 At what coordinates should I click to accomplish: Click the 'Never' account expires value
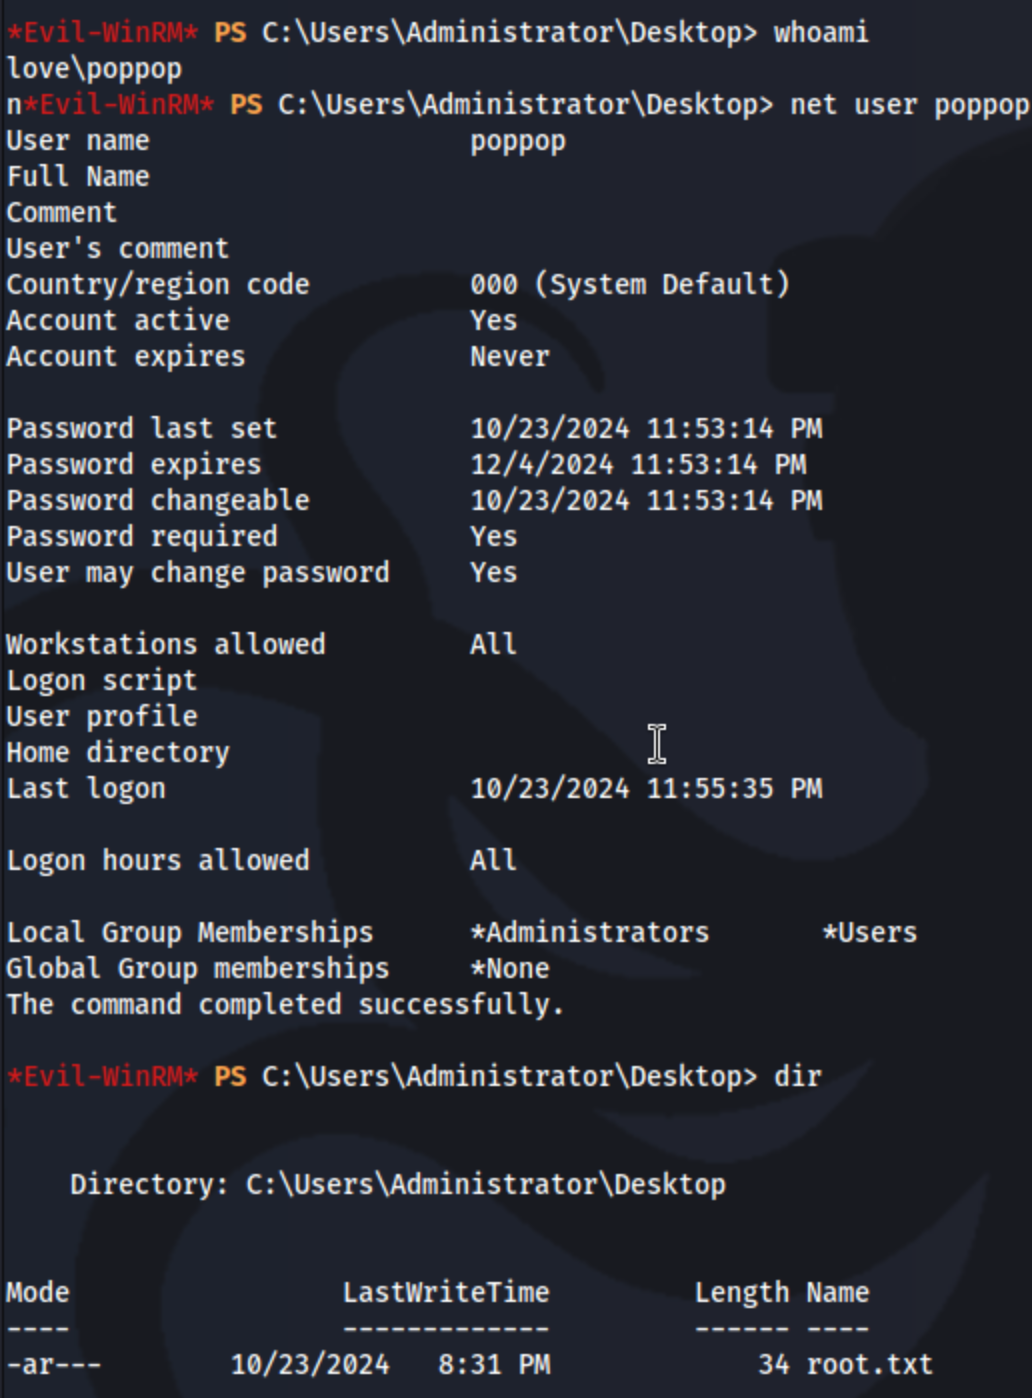(x=510, y=356)
